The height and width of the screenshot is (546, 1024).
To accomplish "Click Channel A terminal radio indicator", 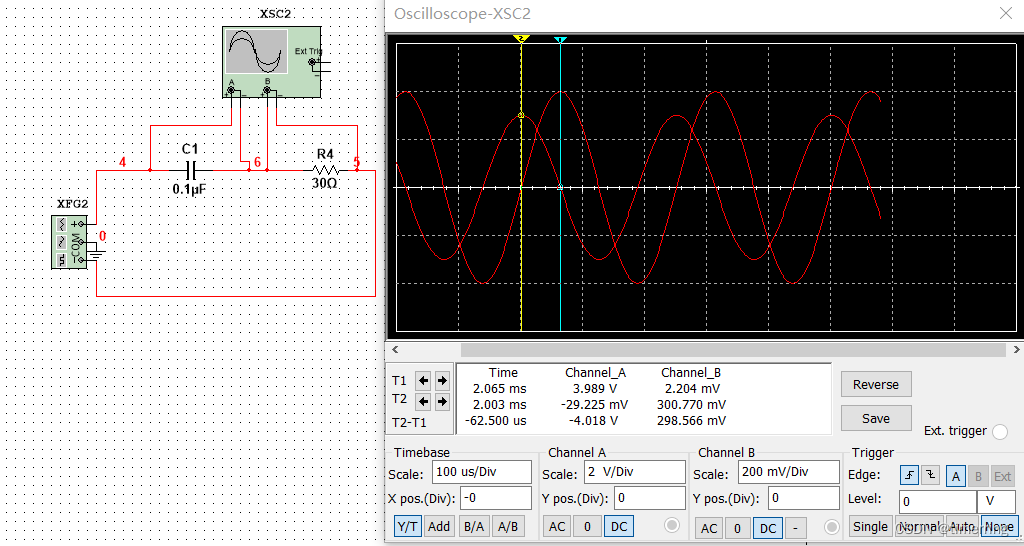I will click(x=673, y=526).
